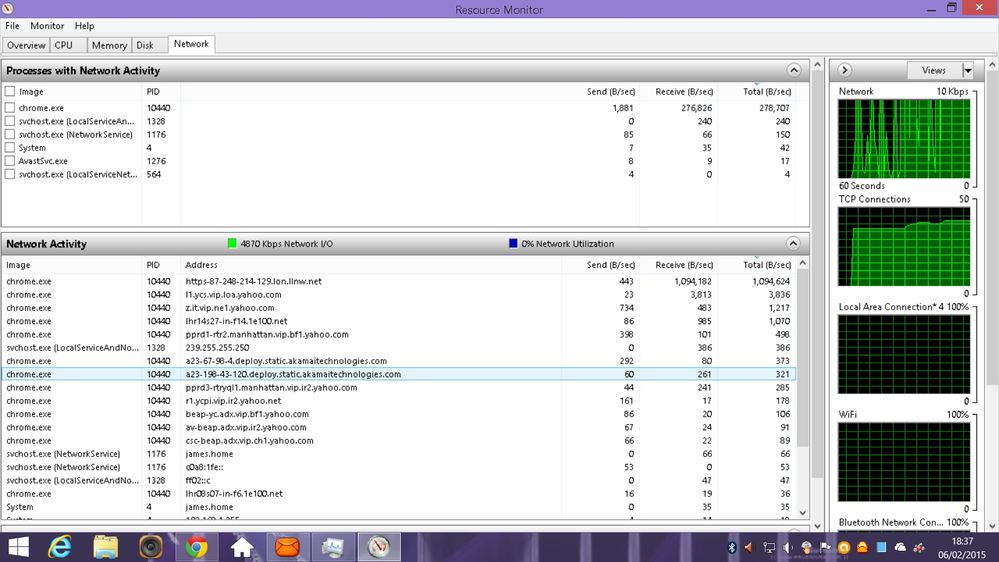Click the blue Network Utilization color indicator
This screenshot has height=562, width=999.
[513, 243]
